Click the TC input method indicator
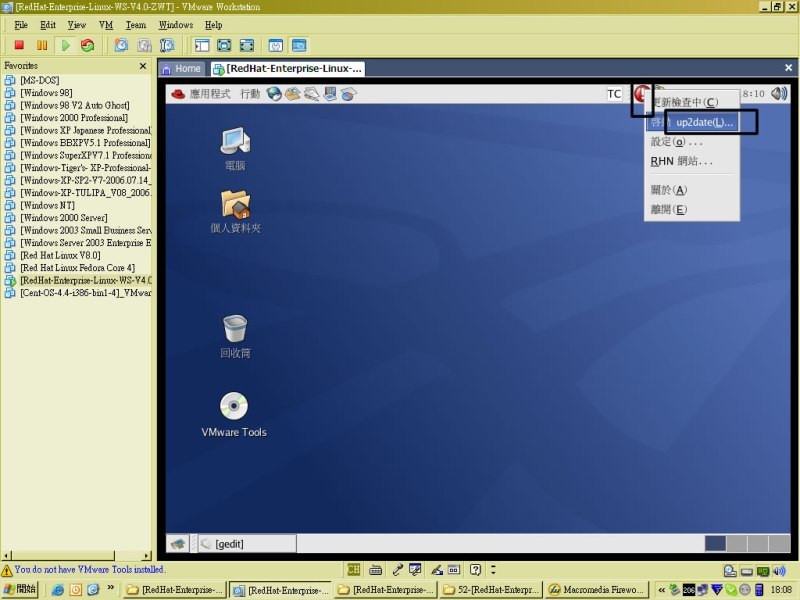This screenshot has height=600, width=800. coord(614,94)
